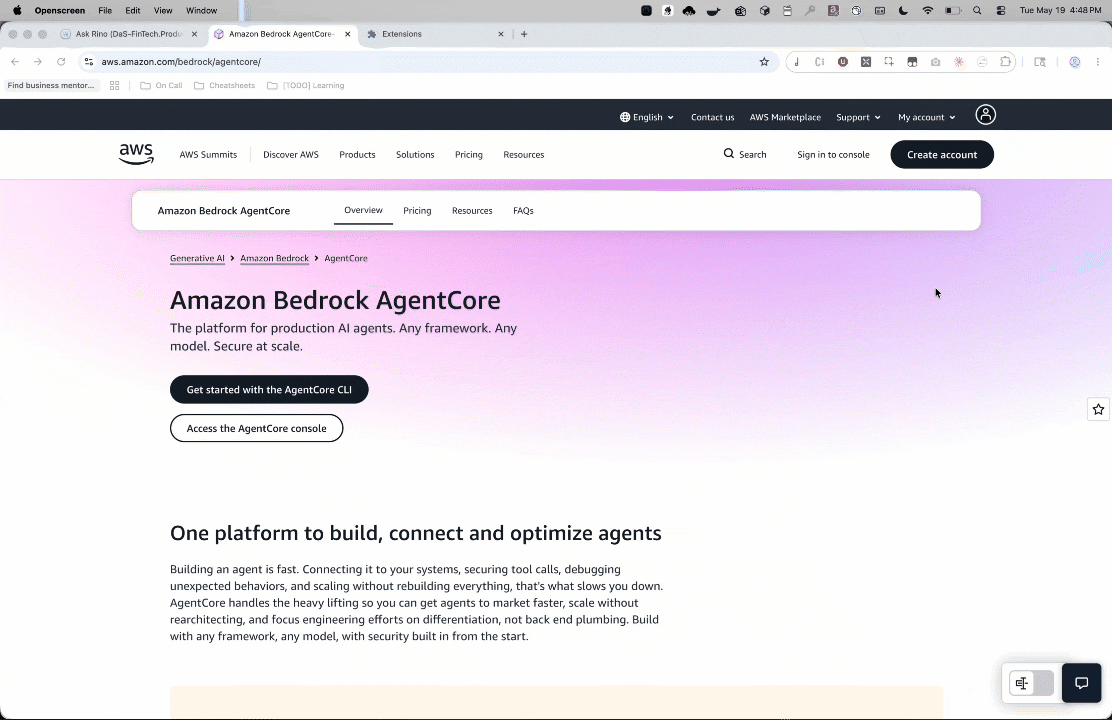This screenshot has width=1112, height=720.
Task: Open Spotlight search in the menu bar
Action: pos(977,11)
